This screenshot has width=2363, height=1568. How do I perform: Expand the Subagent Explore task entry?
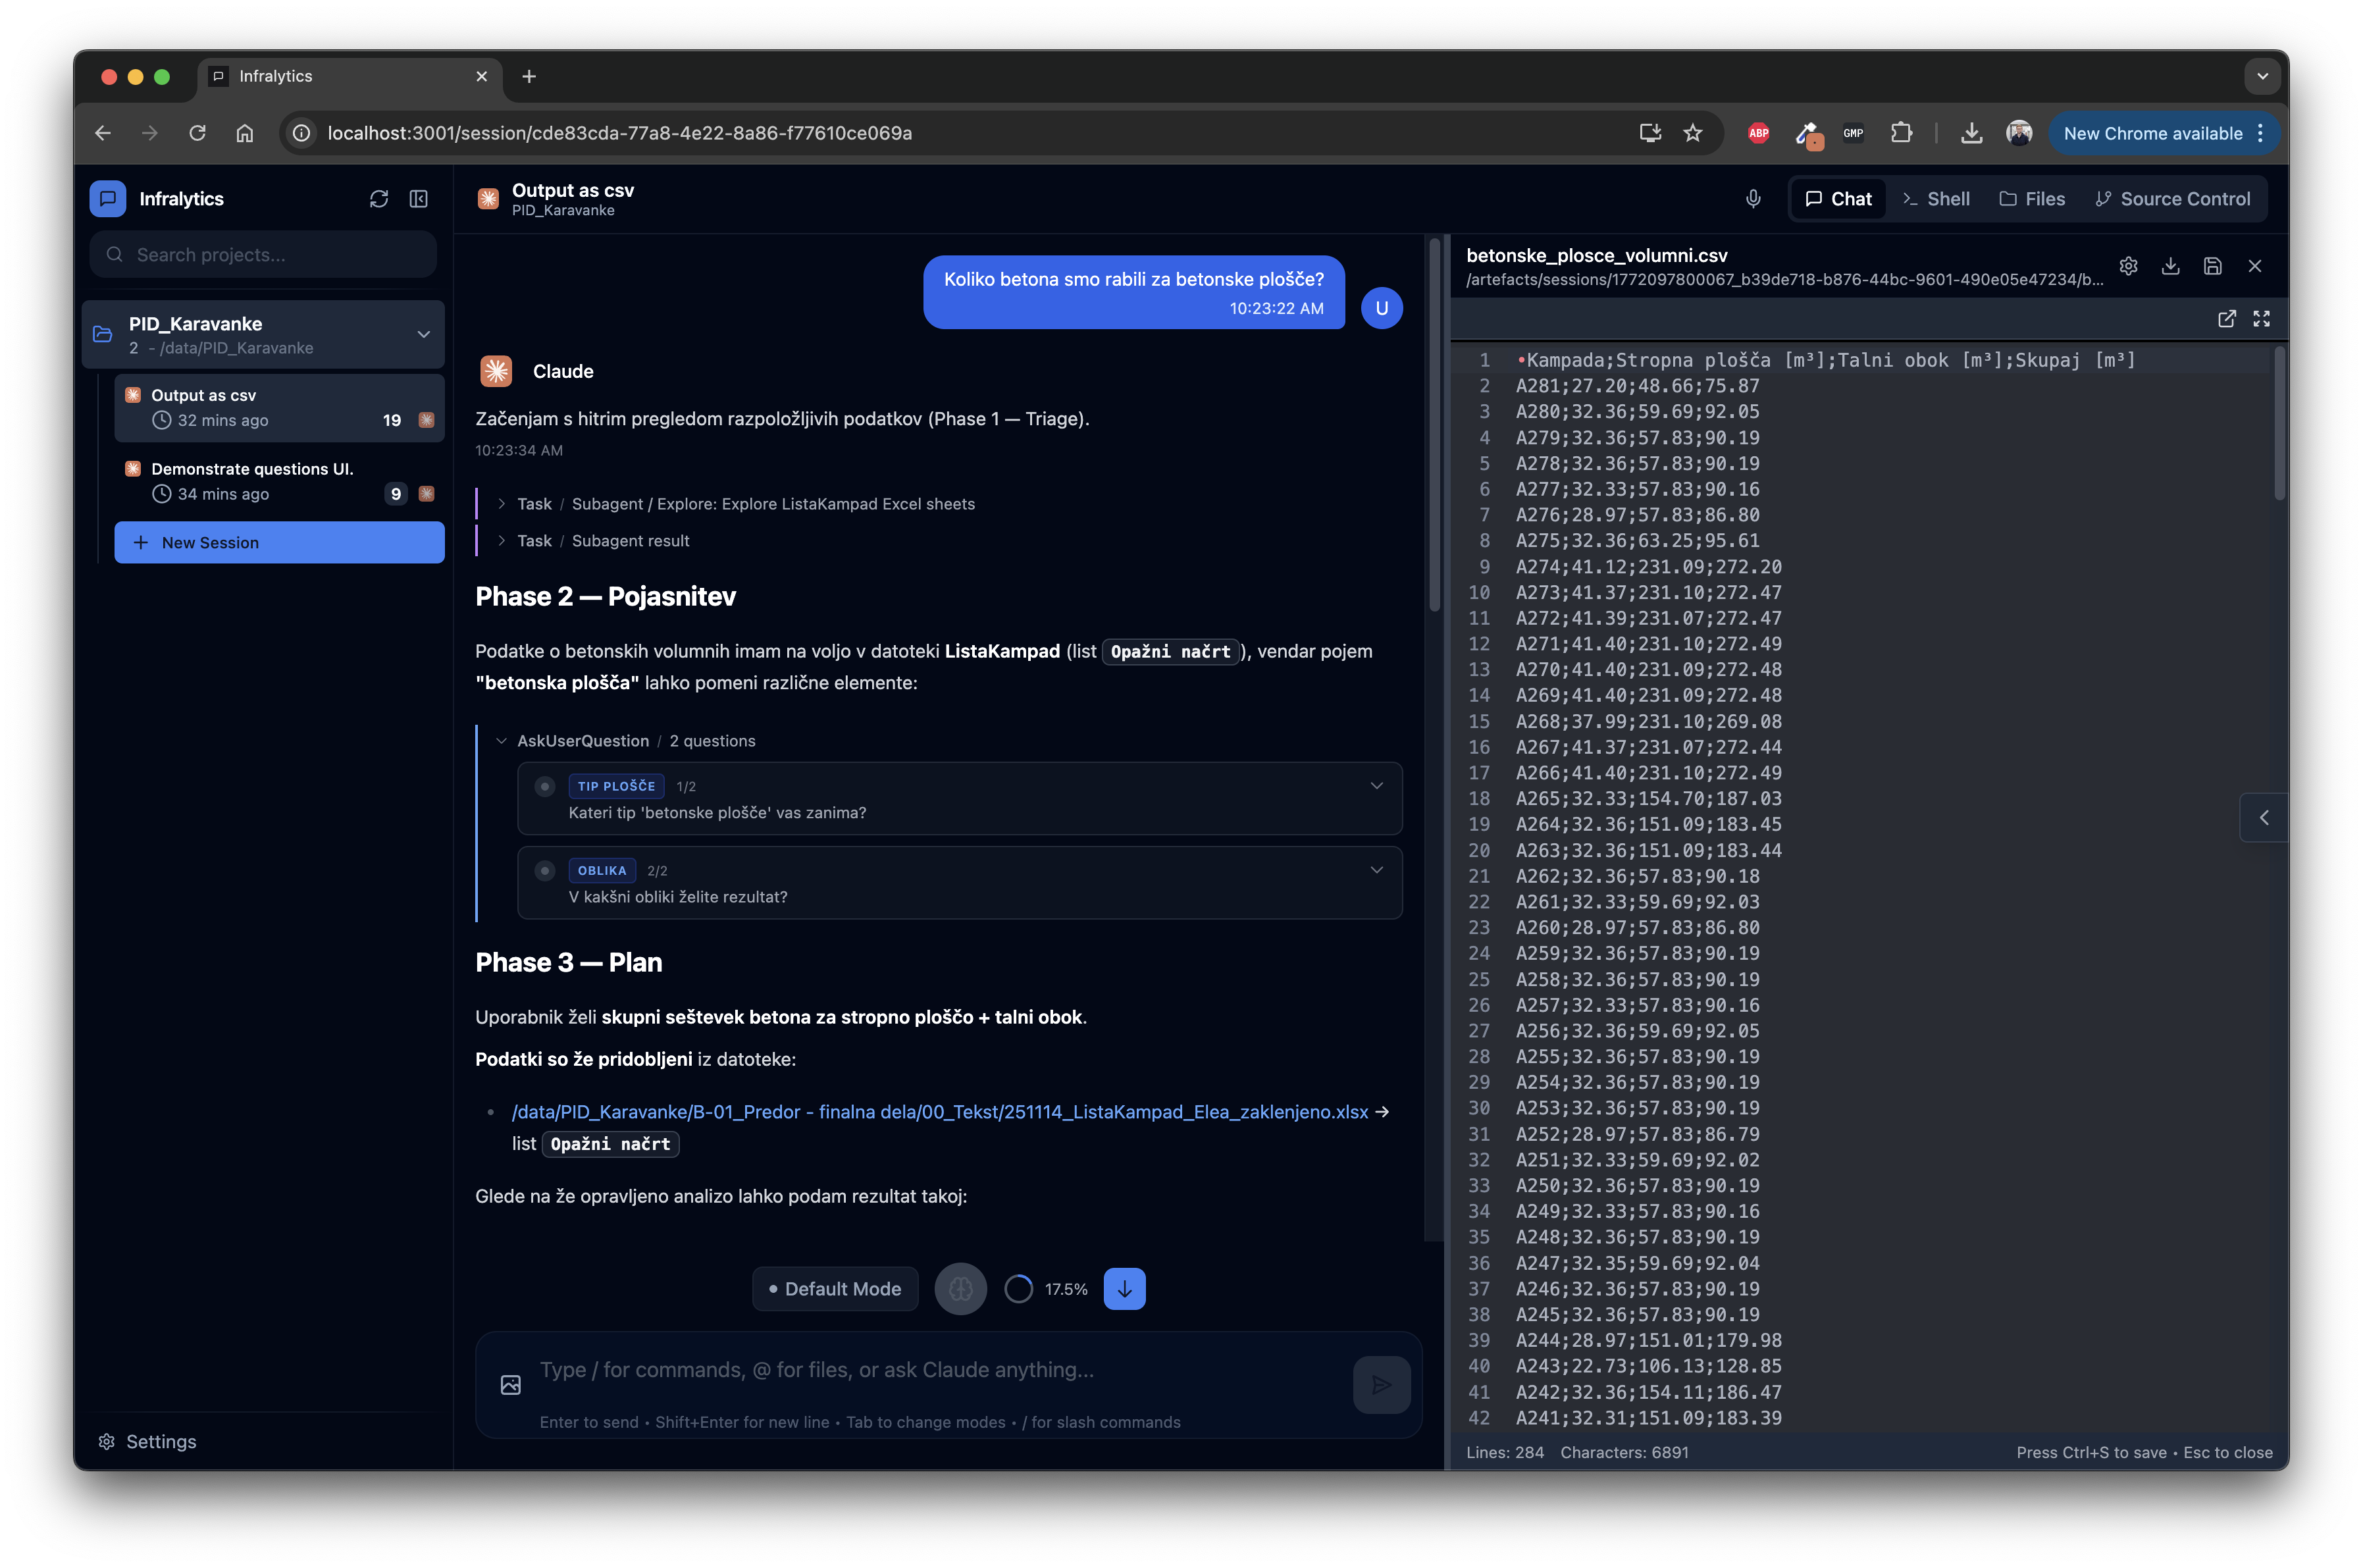501,503
